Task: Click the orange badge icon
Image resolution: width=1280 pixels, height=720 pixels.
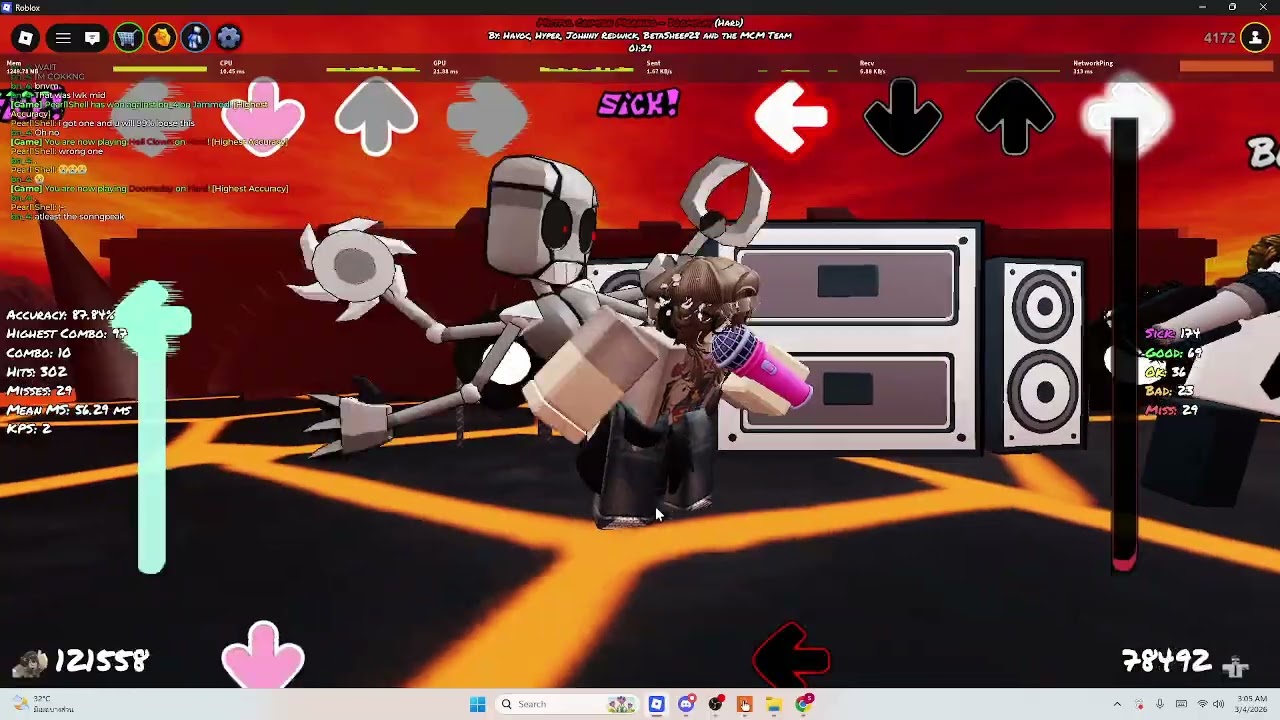Action: [x=161, y=38]
